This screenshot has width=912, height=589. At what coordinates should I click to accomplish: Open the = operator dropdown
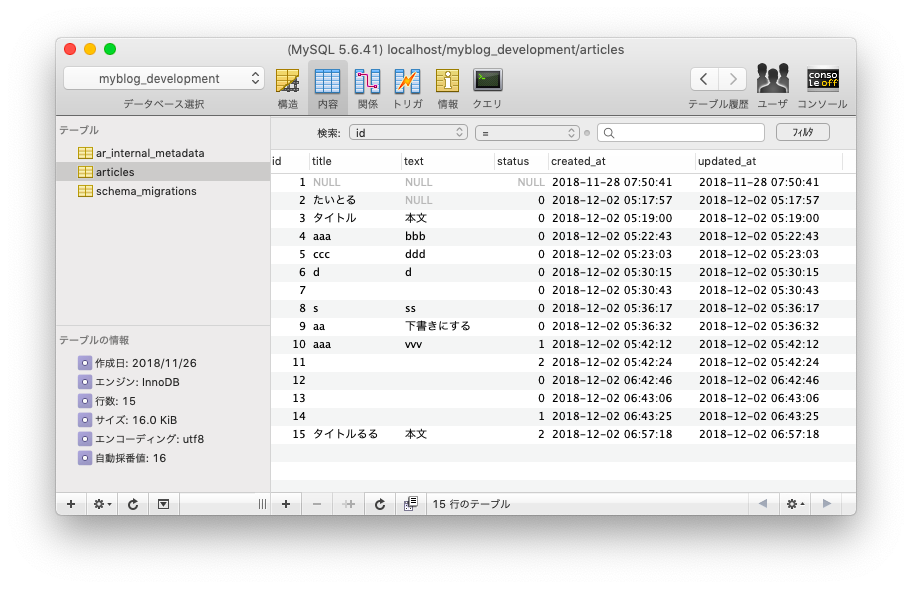tap(527, 133)
